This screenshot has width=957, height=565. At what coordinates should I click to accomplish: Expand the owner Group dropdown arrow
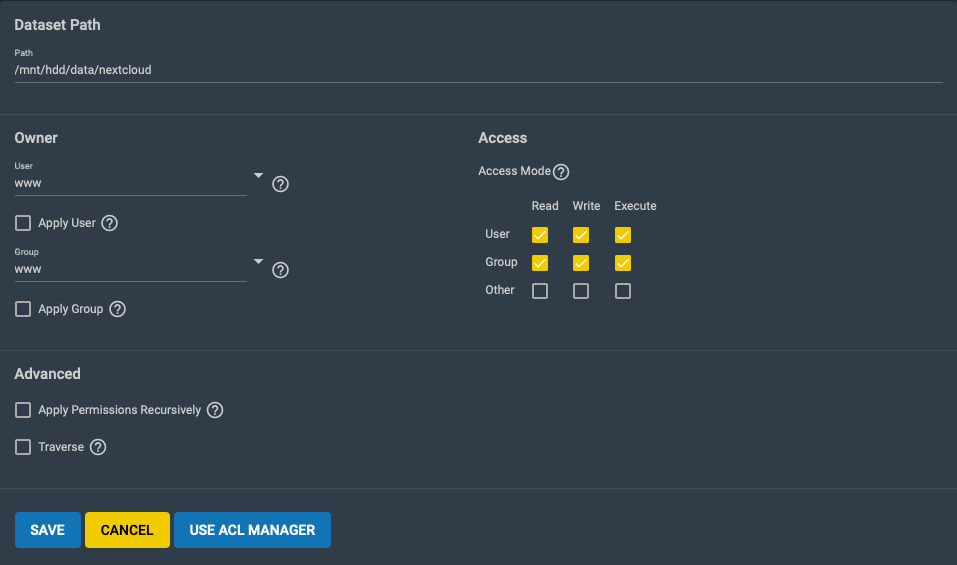coord(258,262)
